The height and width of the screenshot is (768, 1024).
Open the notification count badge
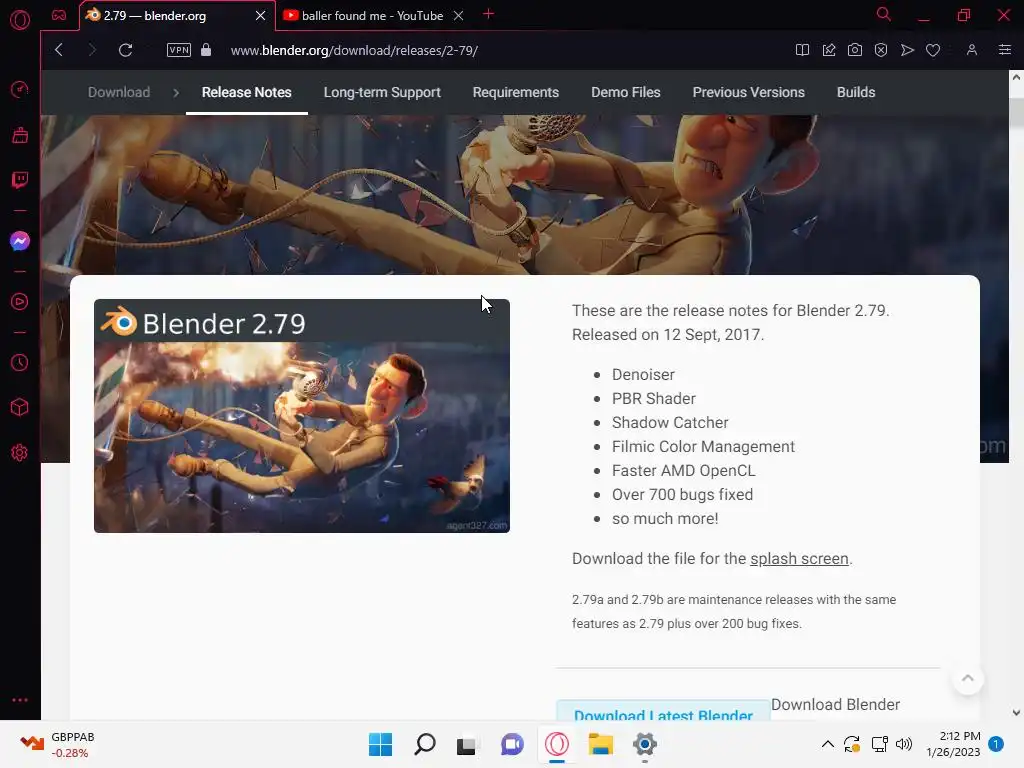(x=996, y=744)
